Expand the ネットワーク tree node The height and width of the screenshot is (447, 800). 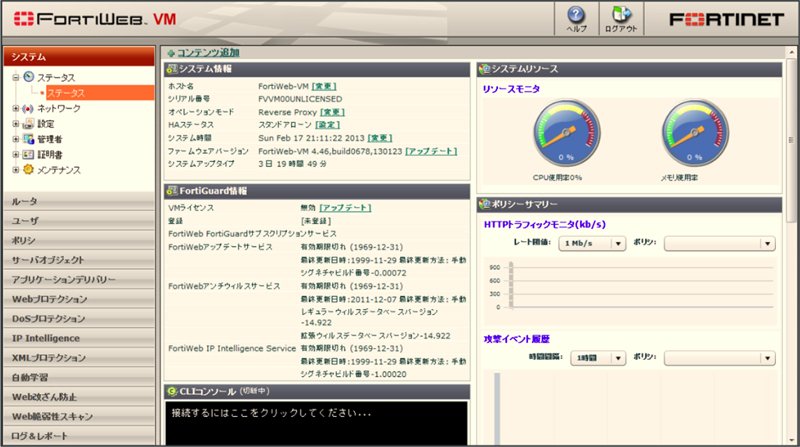point(16,109)
